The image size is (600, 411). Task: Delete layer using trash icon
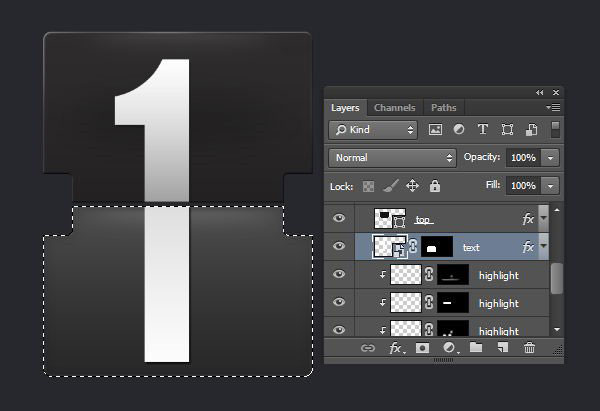(x=530, y=348)
